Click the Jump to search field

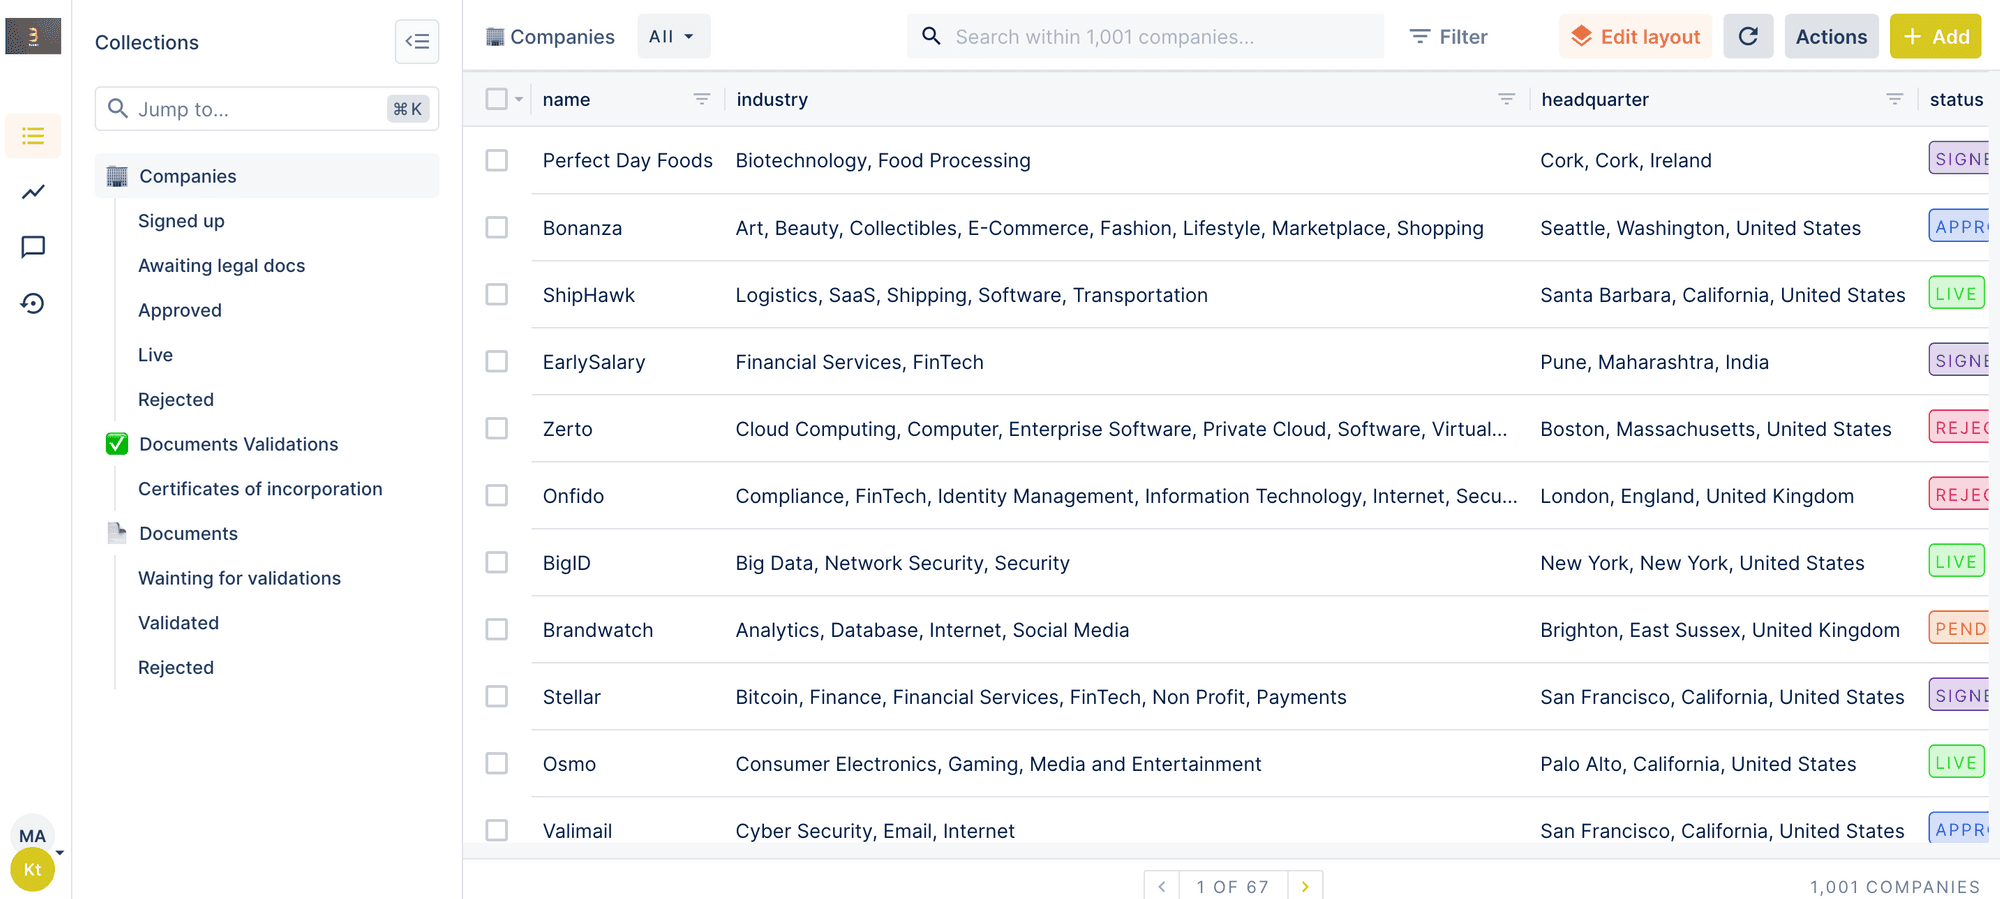click(x=267, y=109)
